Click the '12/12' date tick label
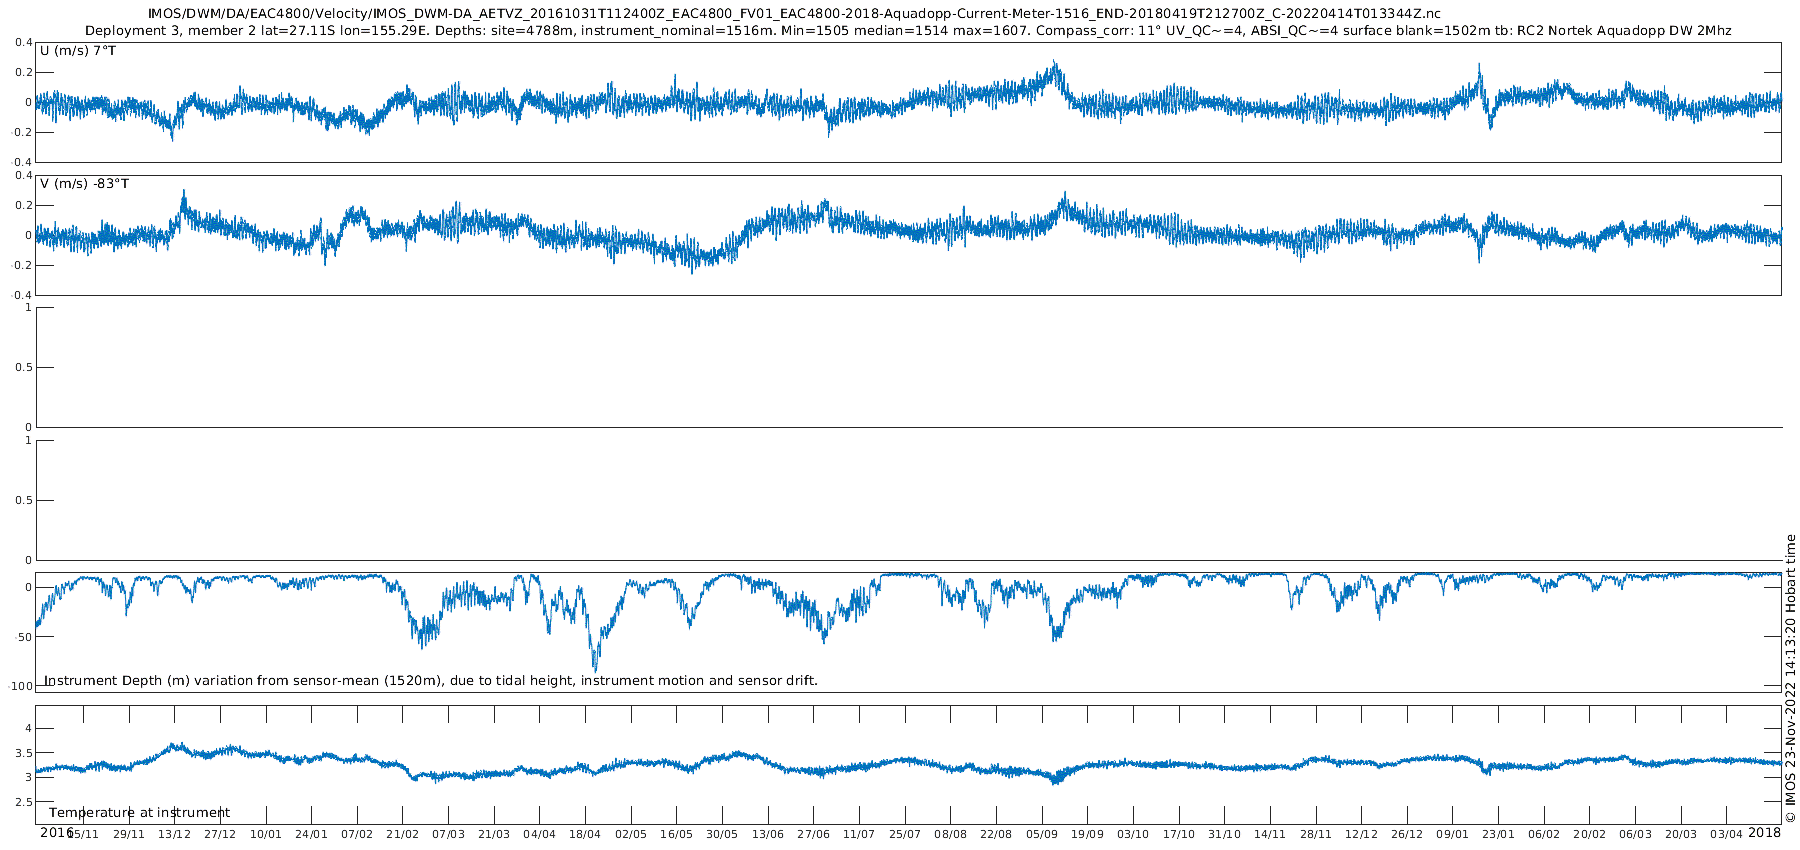This screenshot has width=1800, height=850. (x=1362, y=834)
